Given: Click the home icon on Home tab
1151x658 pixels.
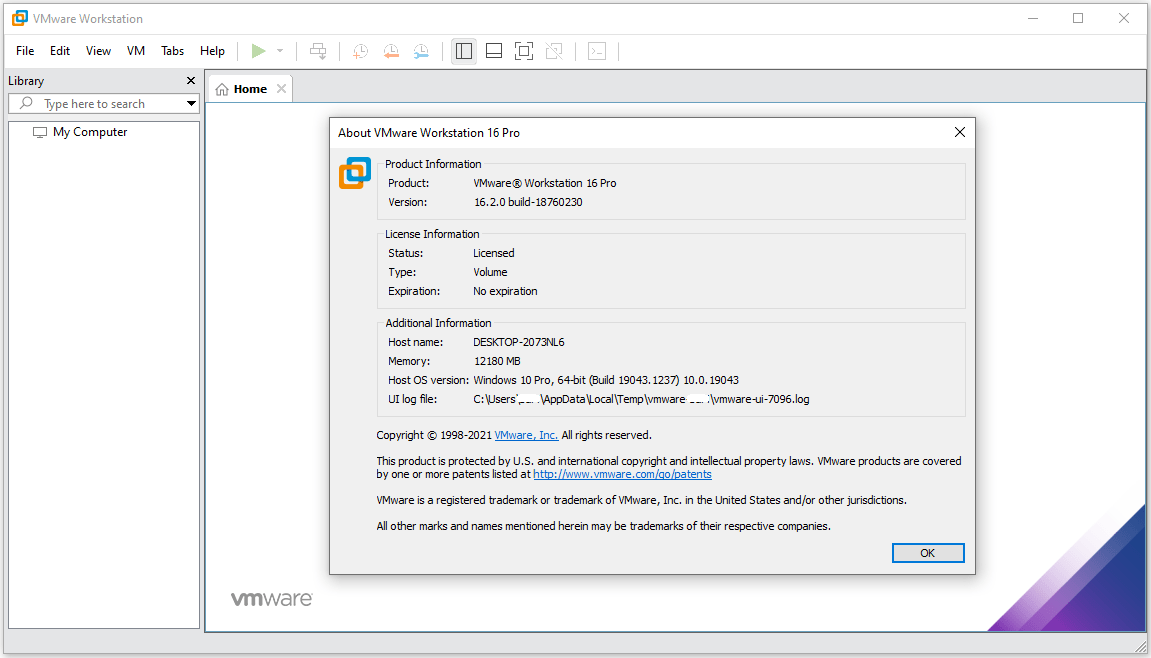Looking at the screenshot, I should 222,90.
